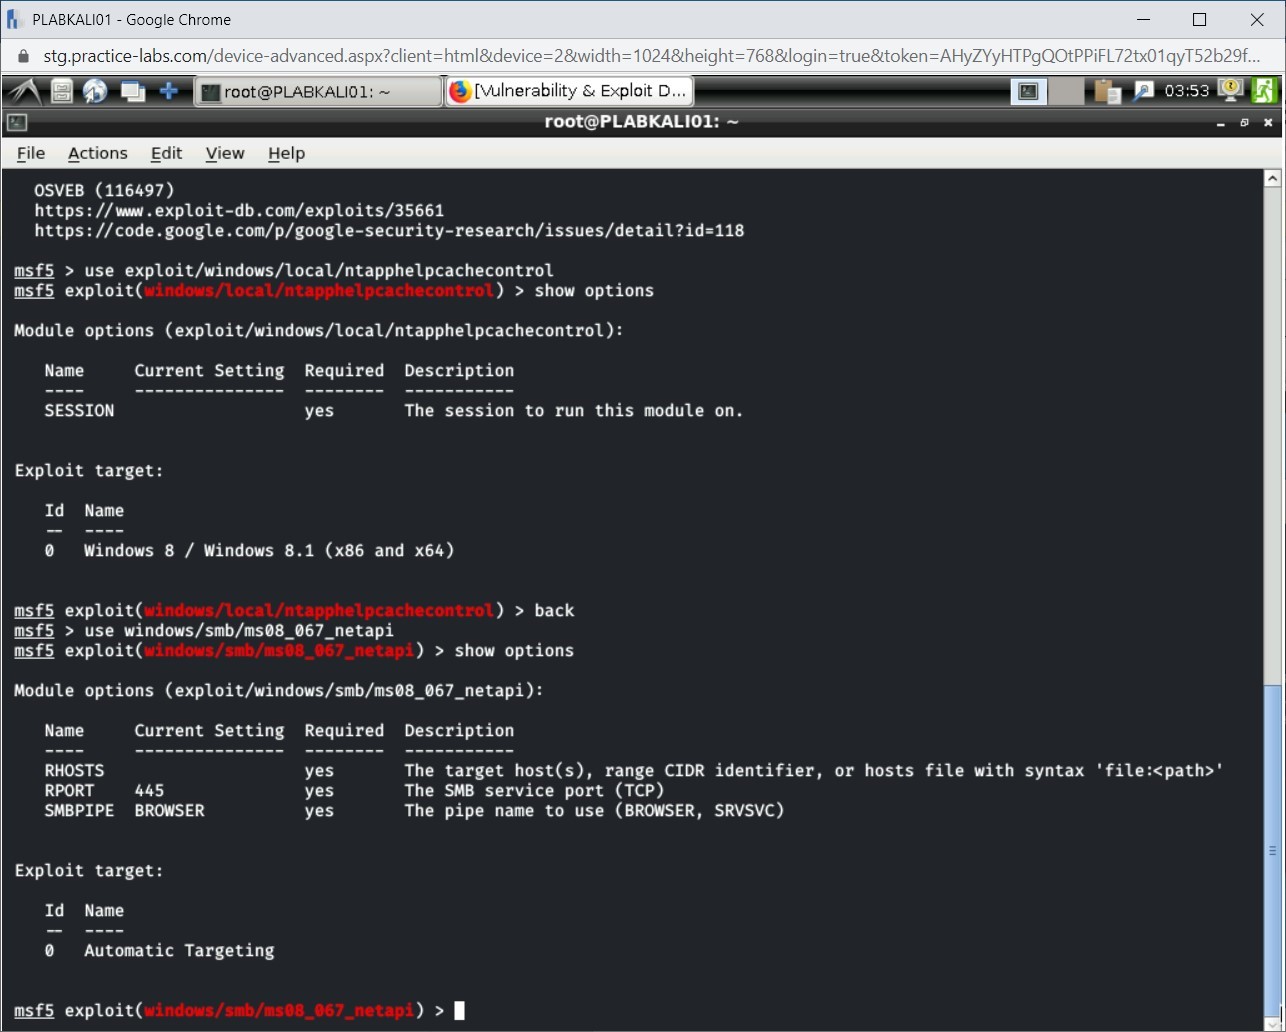Open the clipboard manager tray icon
This screenshot has height=1032, width=1286.
click(1107, 90)
